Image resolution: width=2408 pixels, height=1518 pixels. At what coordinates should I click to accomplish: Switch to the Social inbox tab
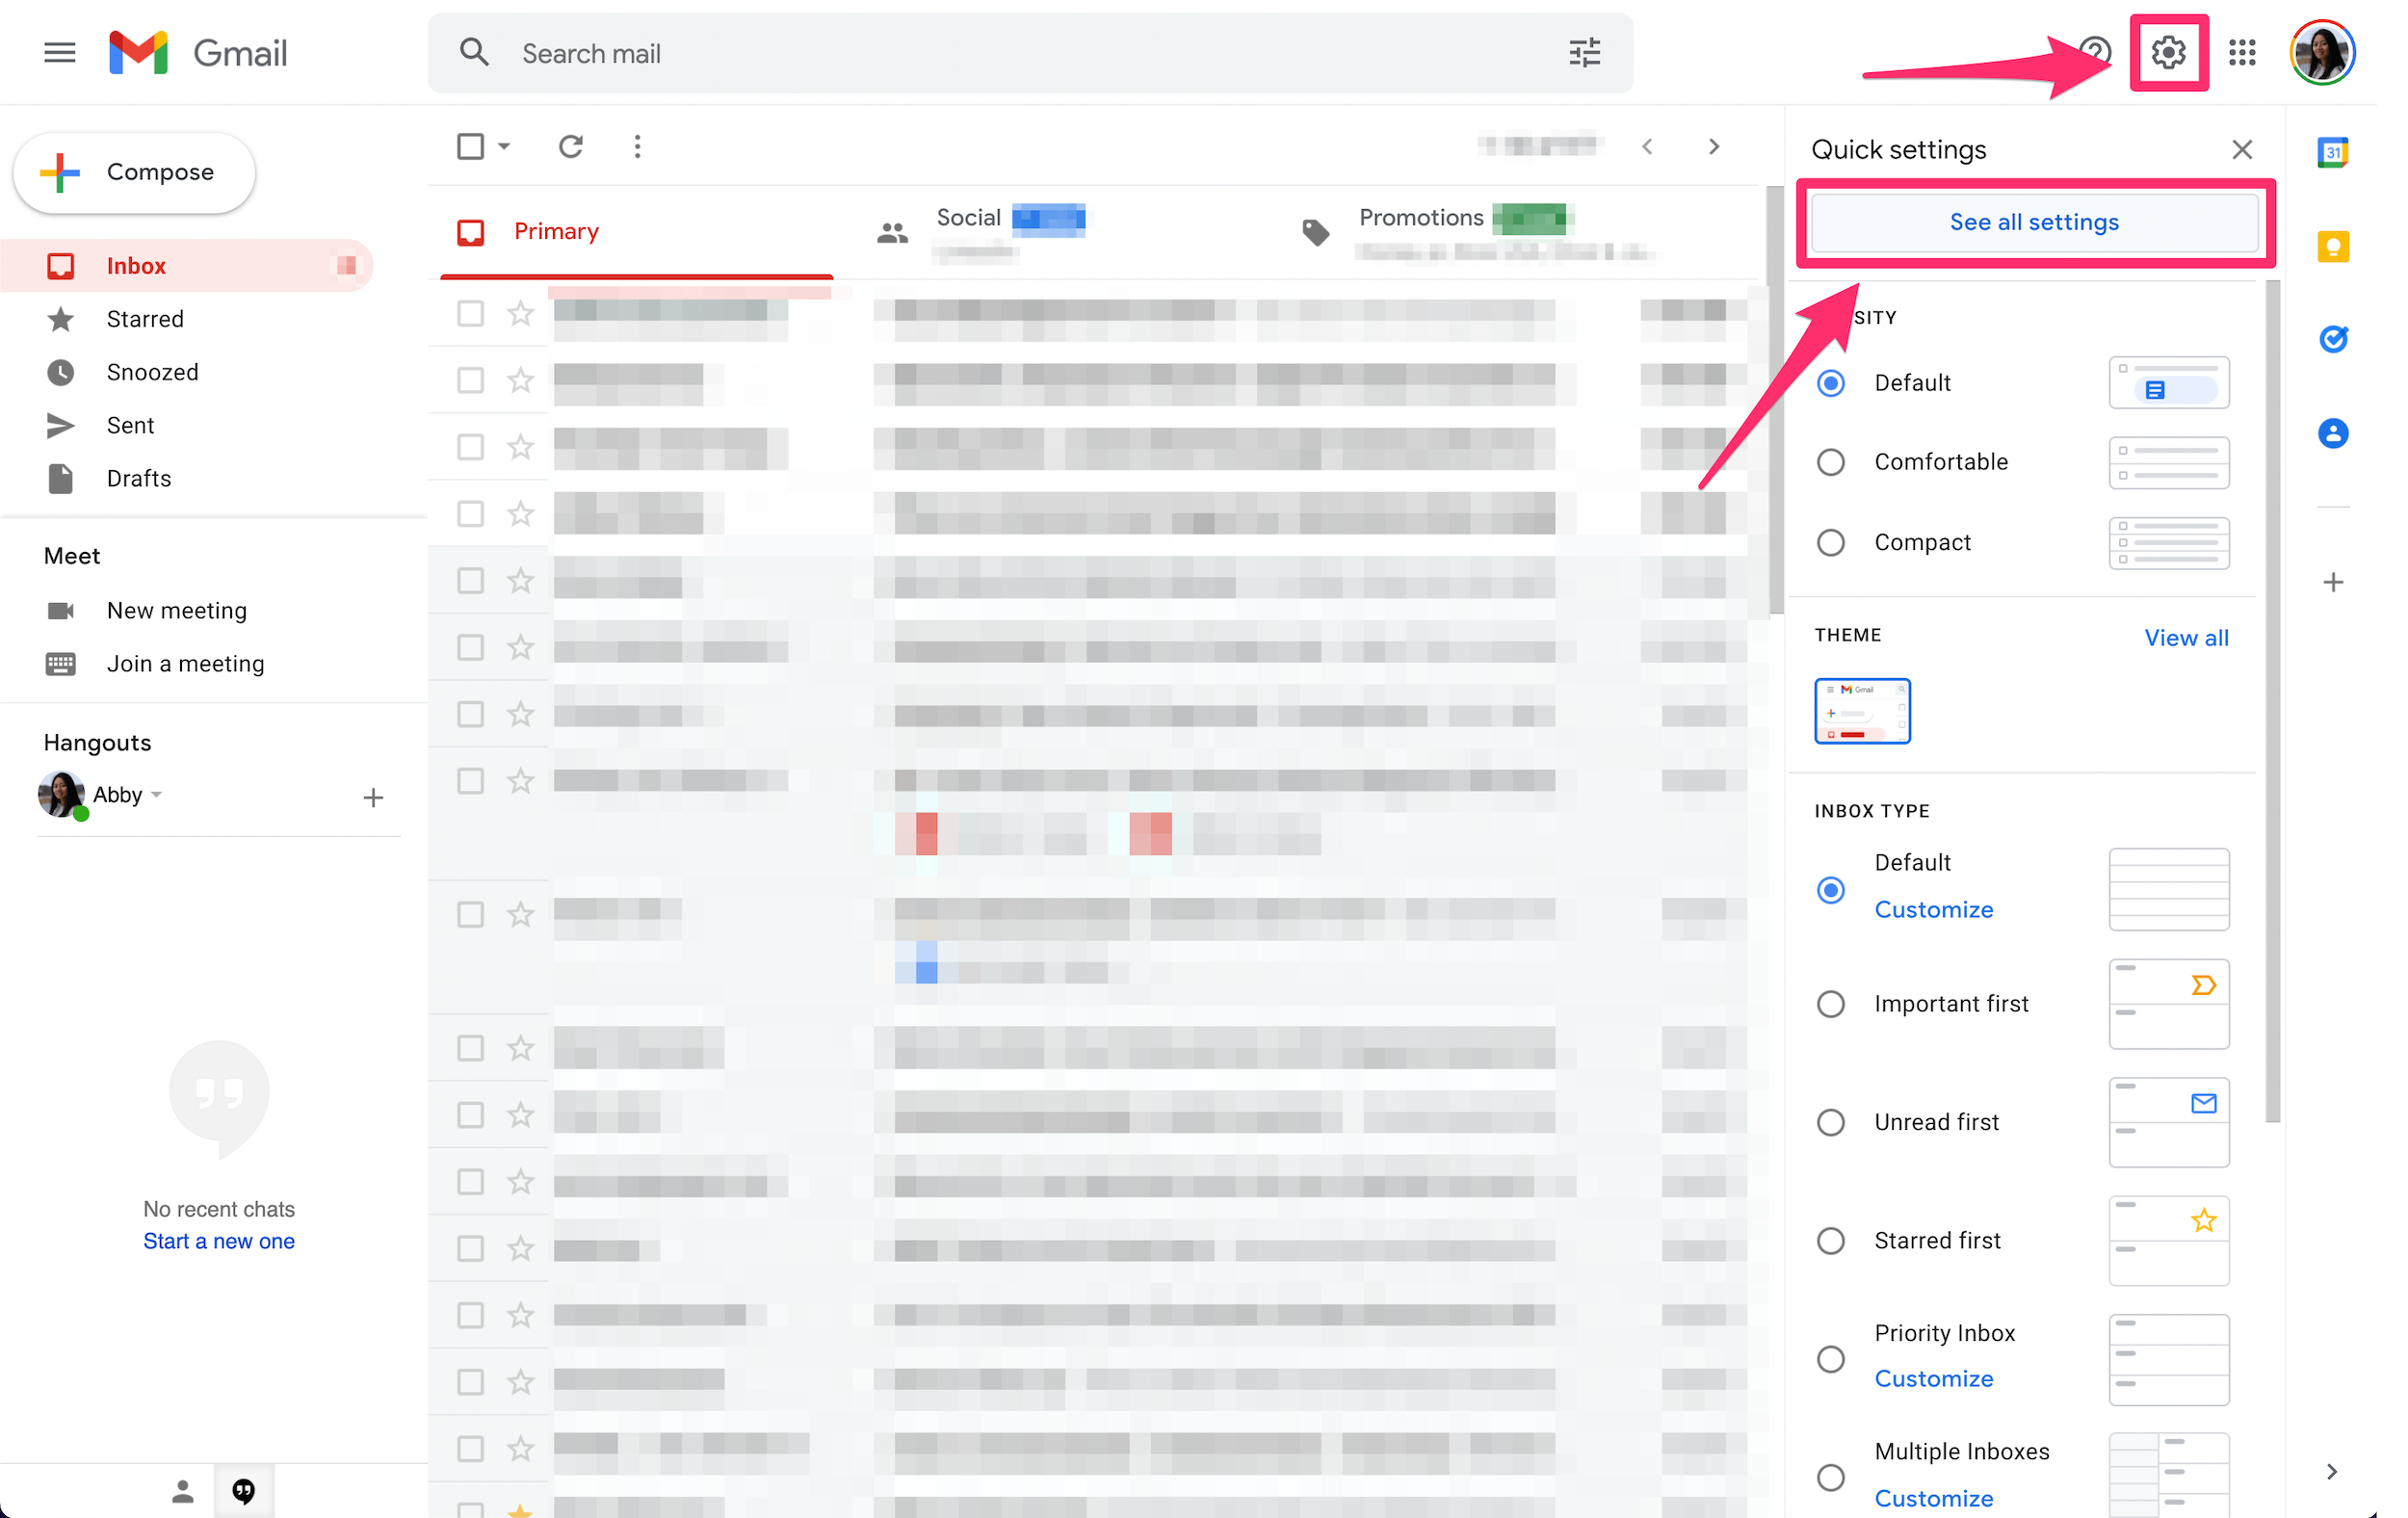967,229
